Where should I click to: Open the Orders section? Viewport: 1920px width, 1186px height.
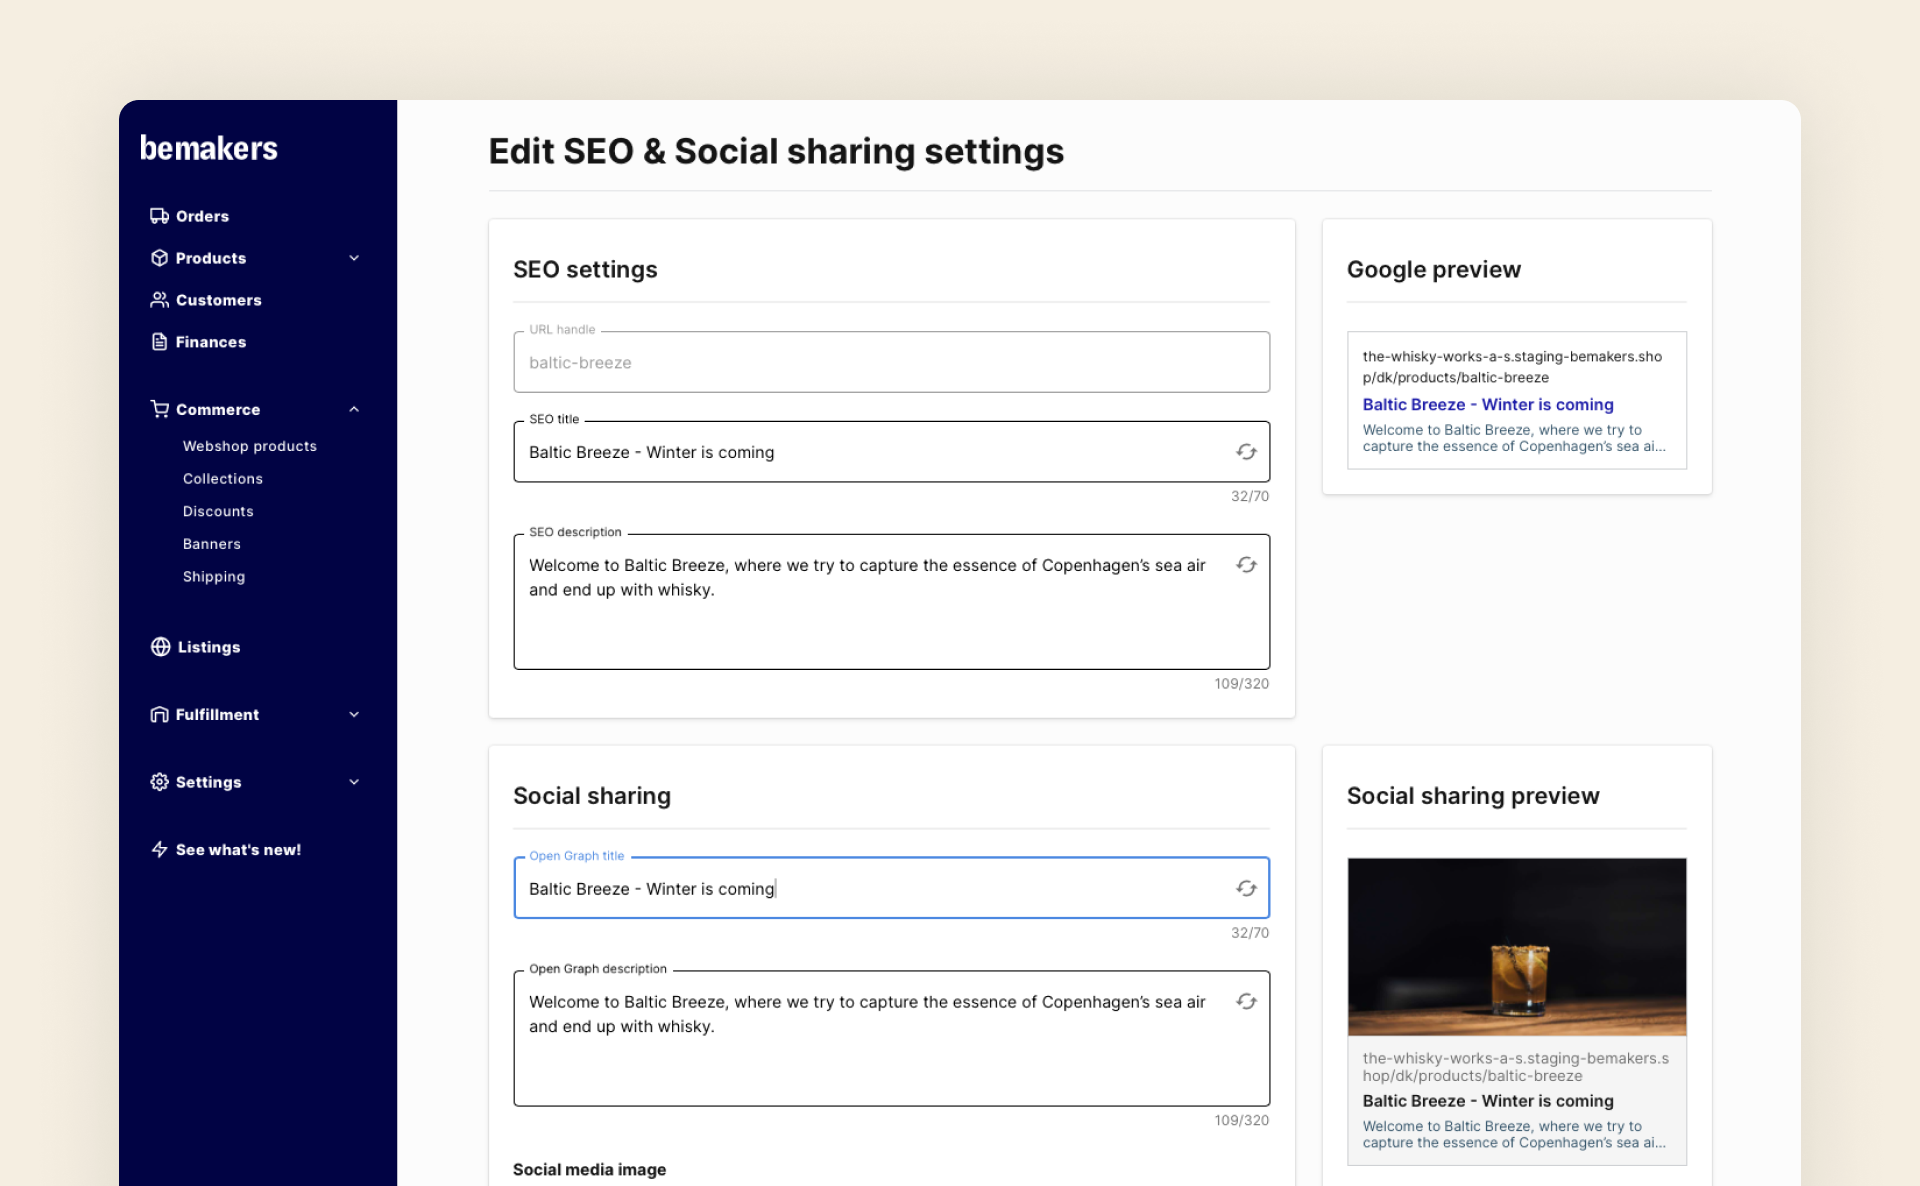tap(202, 216)
